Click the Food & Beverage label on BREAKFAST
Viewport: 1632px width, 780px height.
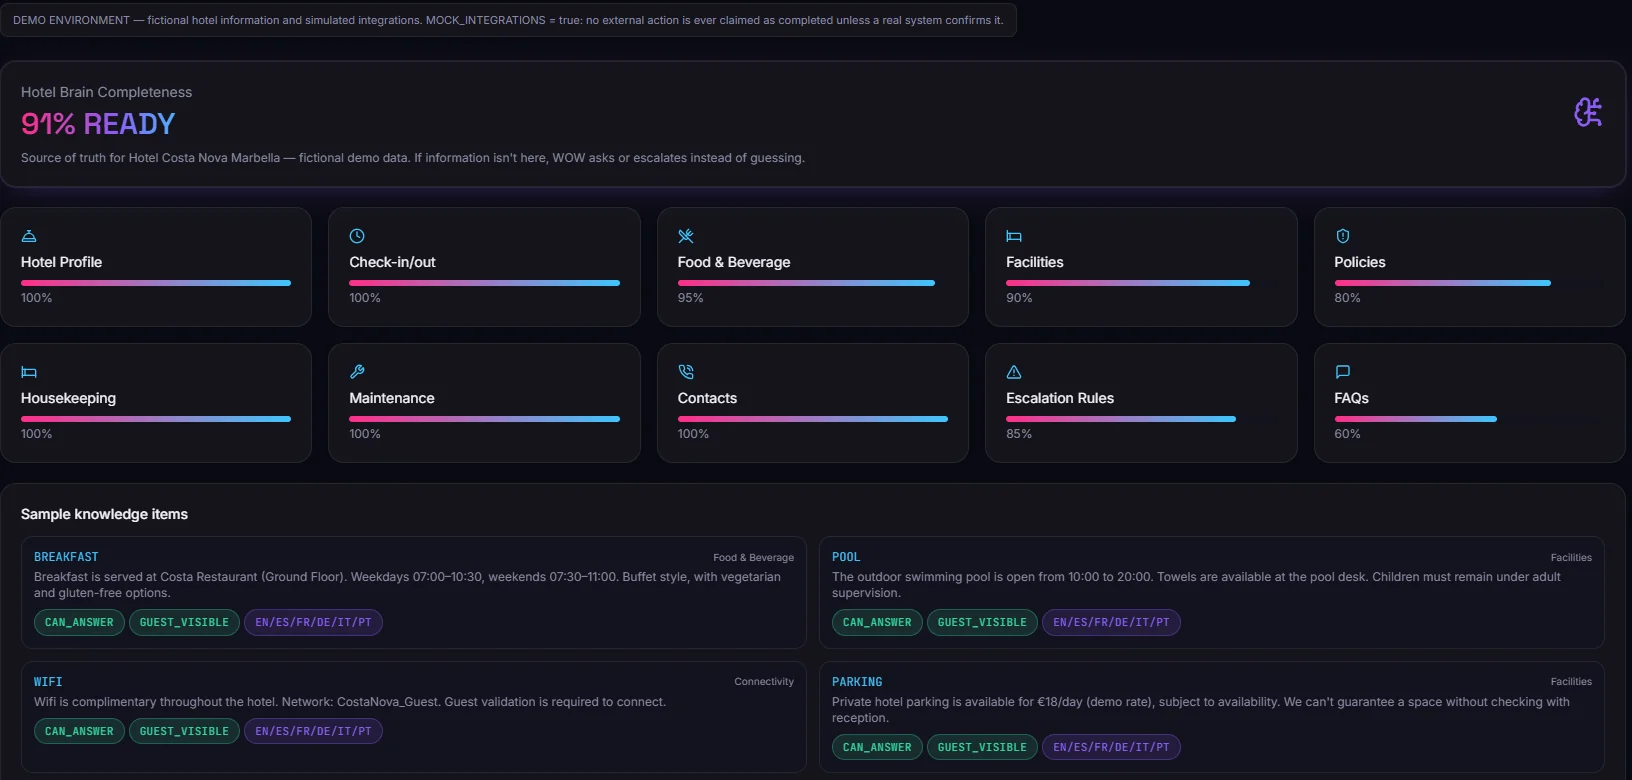tap(753, 558)
